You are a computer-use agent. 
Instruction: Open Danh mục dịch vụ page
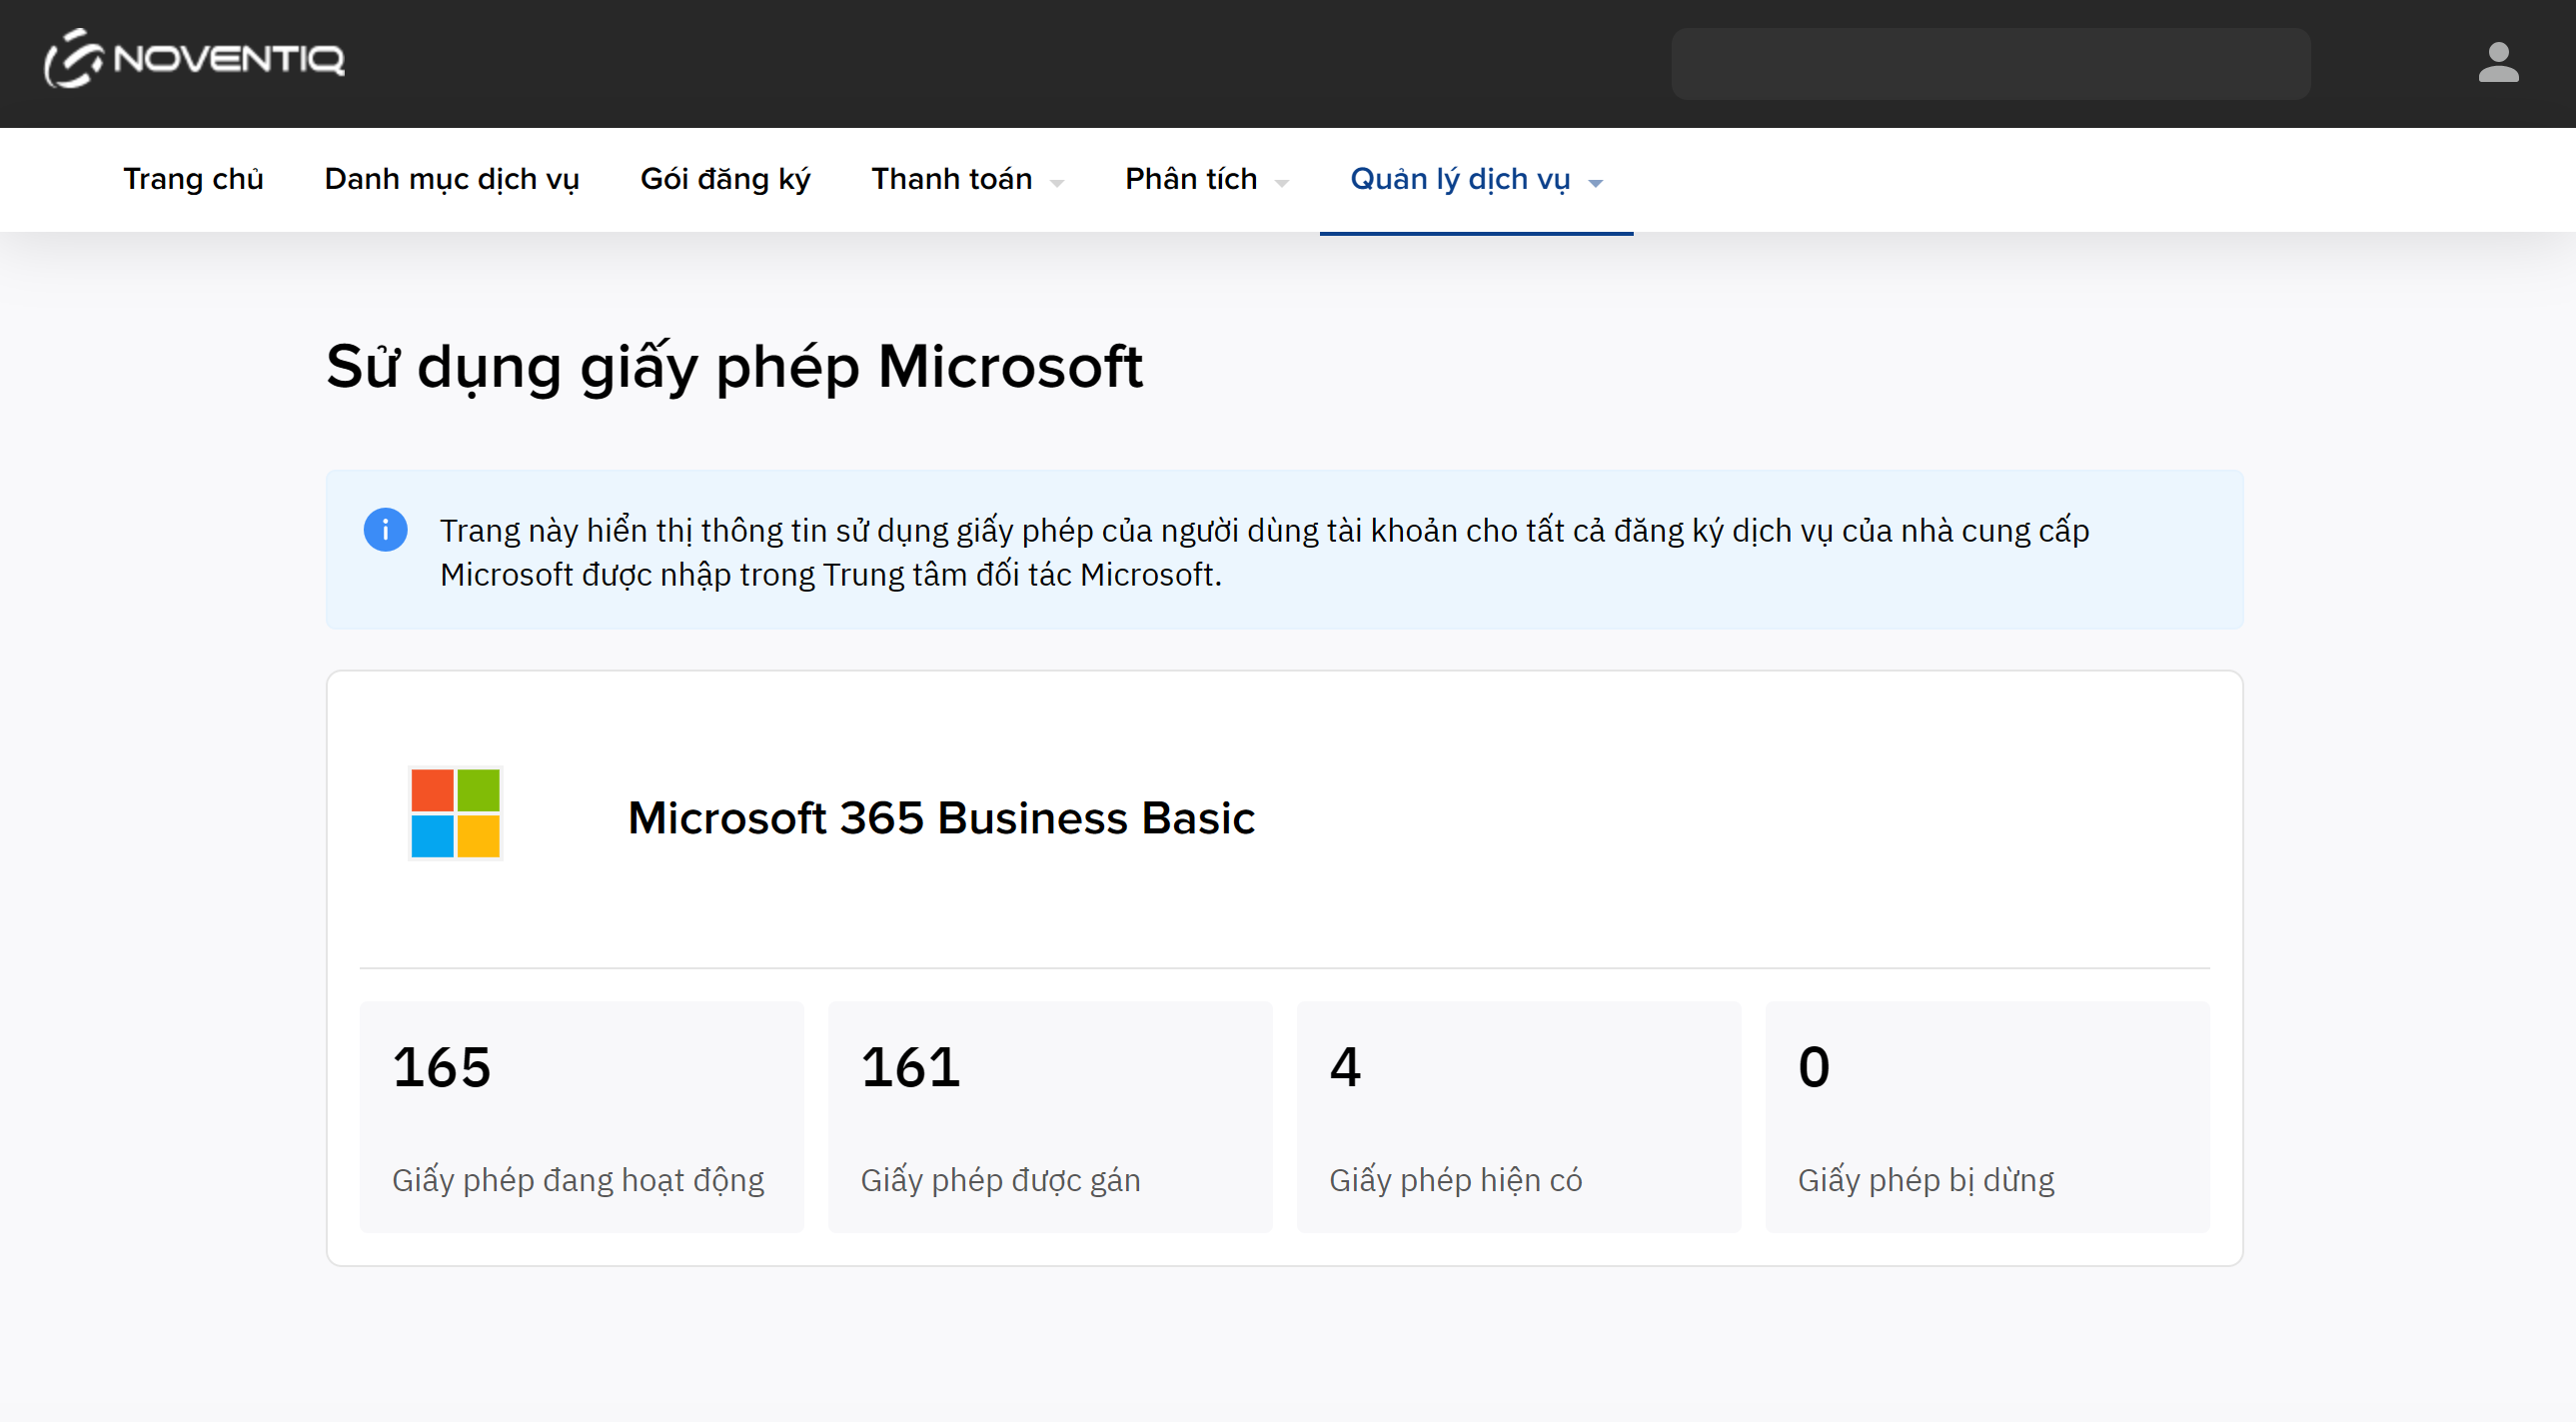click(x=451, y=179)
